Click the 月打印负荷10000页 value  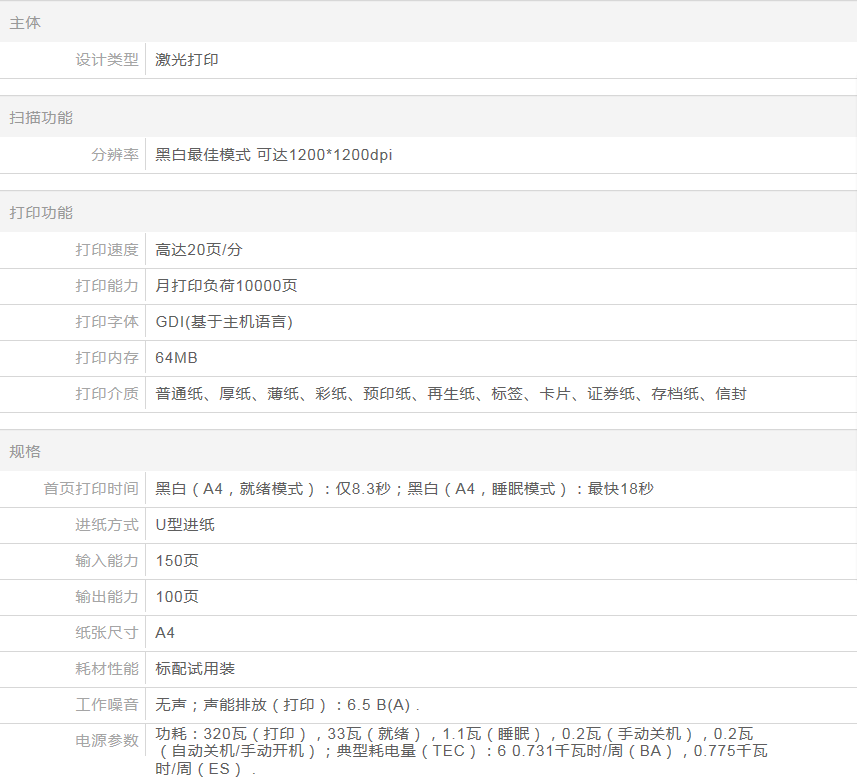226,286
